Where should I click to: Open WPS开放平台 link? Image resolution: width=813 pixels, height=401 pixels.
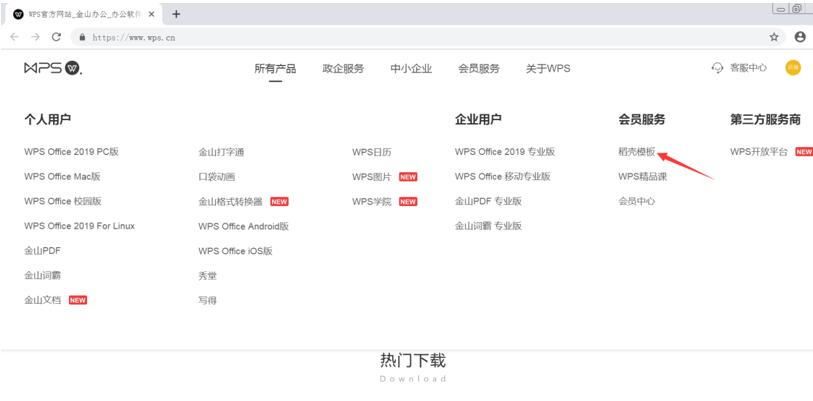point(759,152)
